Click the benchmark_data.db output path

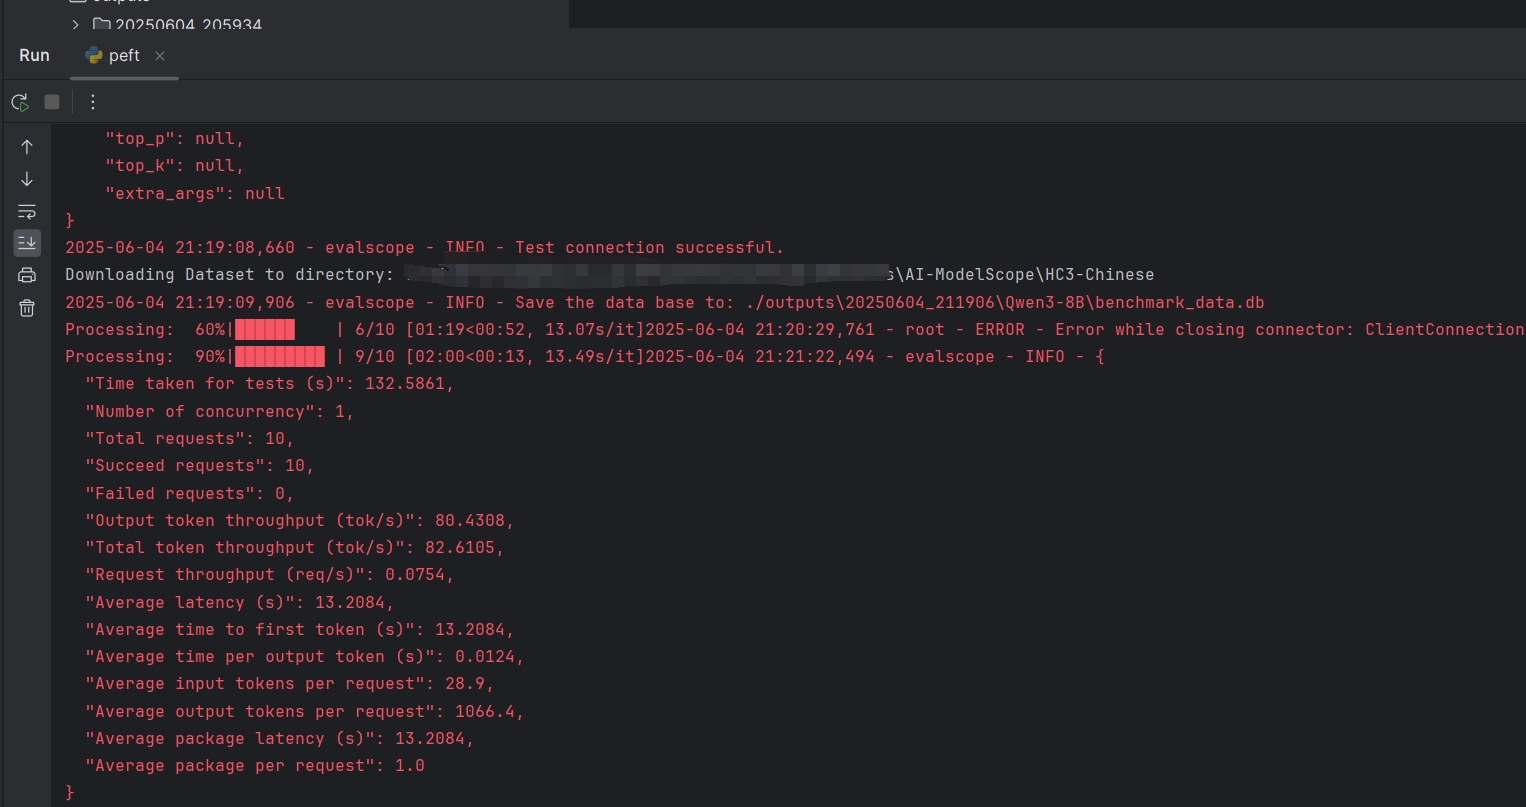1005,303
